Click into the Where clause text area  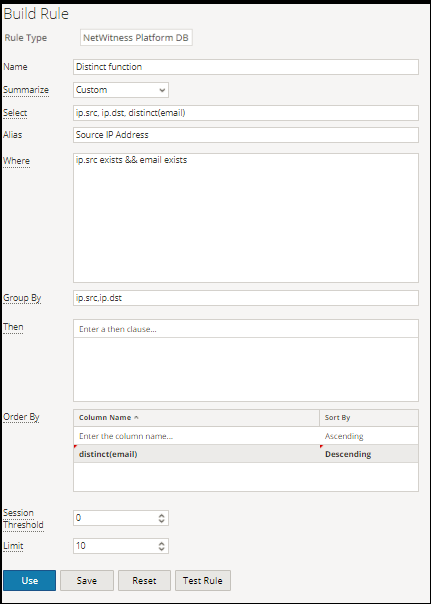[246, 218]
